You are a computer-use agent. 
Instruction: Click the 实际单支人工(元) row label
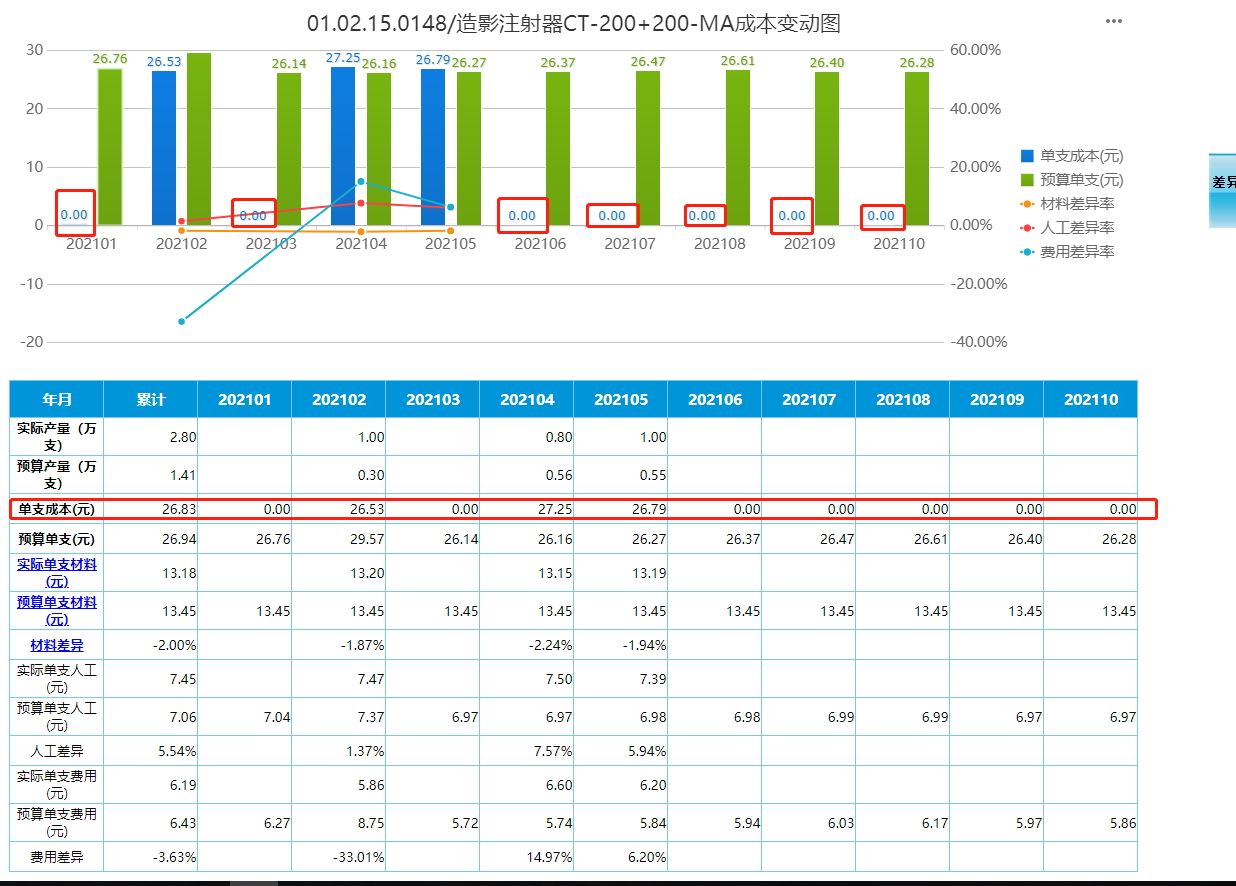pyautogui.click(x=57, y=679)
